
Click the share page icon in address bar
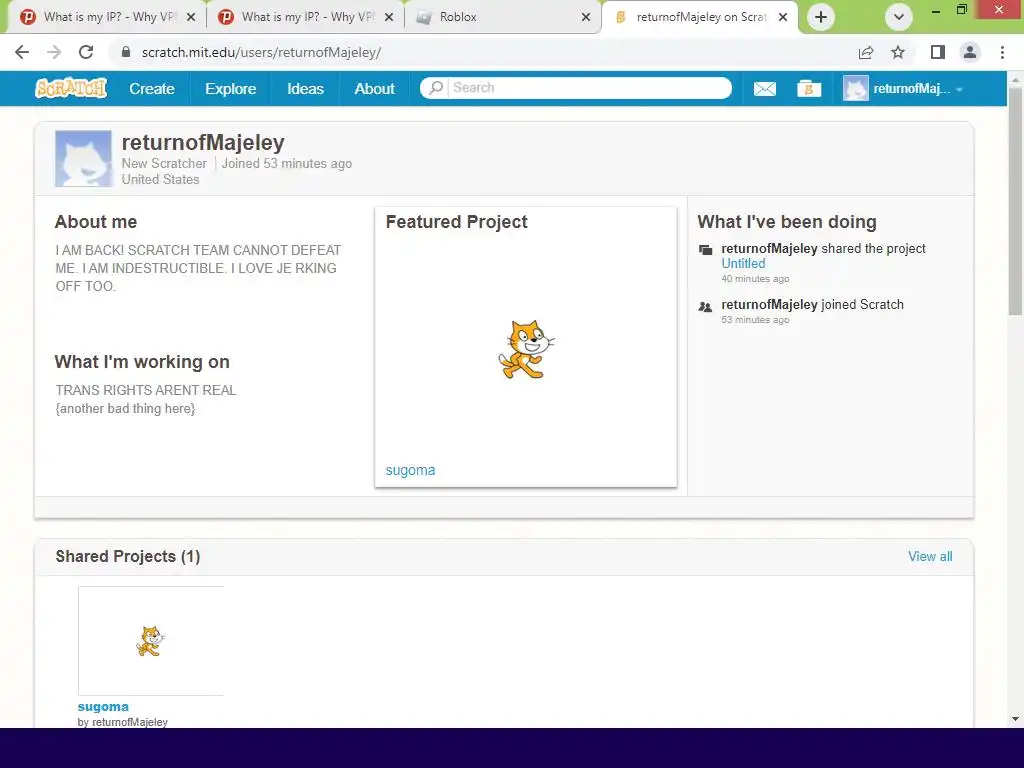(x=866, y=52)
